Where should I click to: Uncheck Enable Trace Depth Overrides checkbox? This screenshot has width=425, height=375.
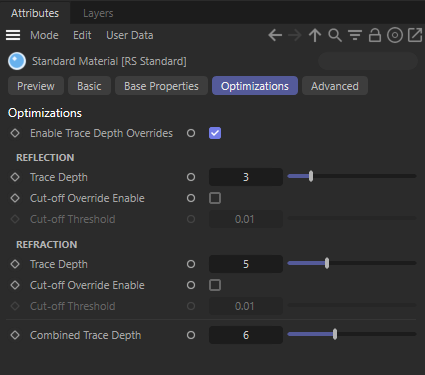point(215,133)
